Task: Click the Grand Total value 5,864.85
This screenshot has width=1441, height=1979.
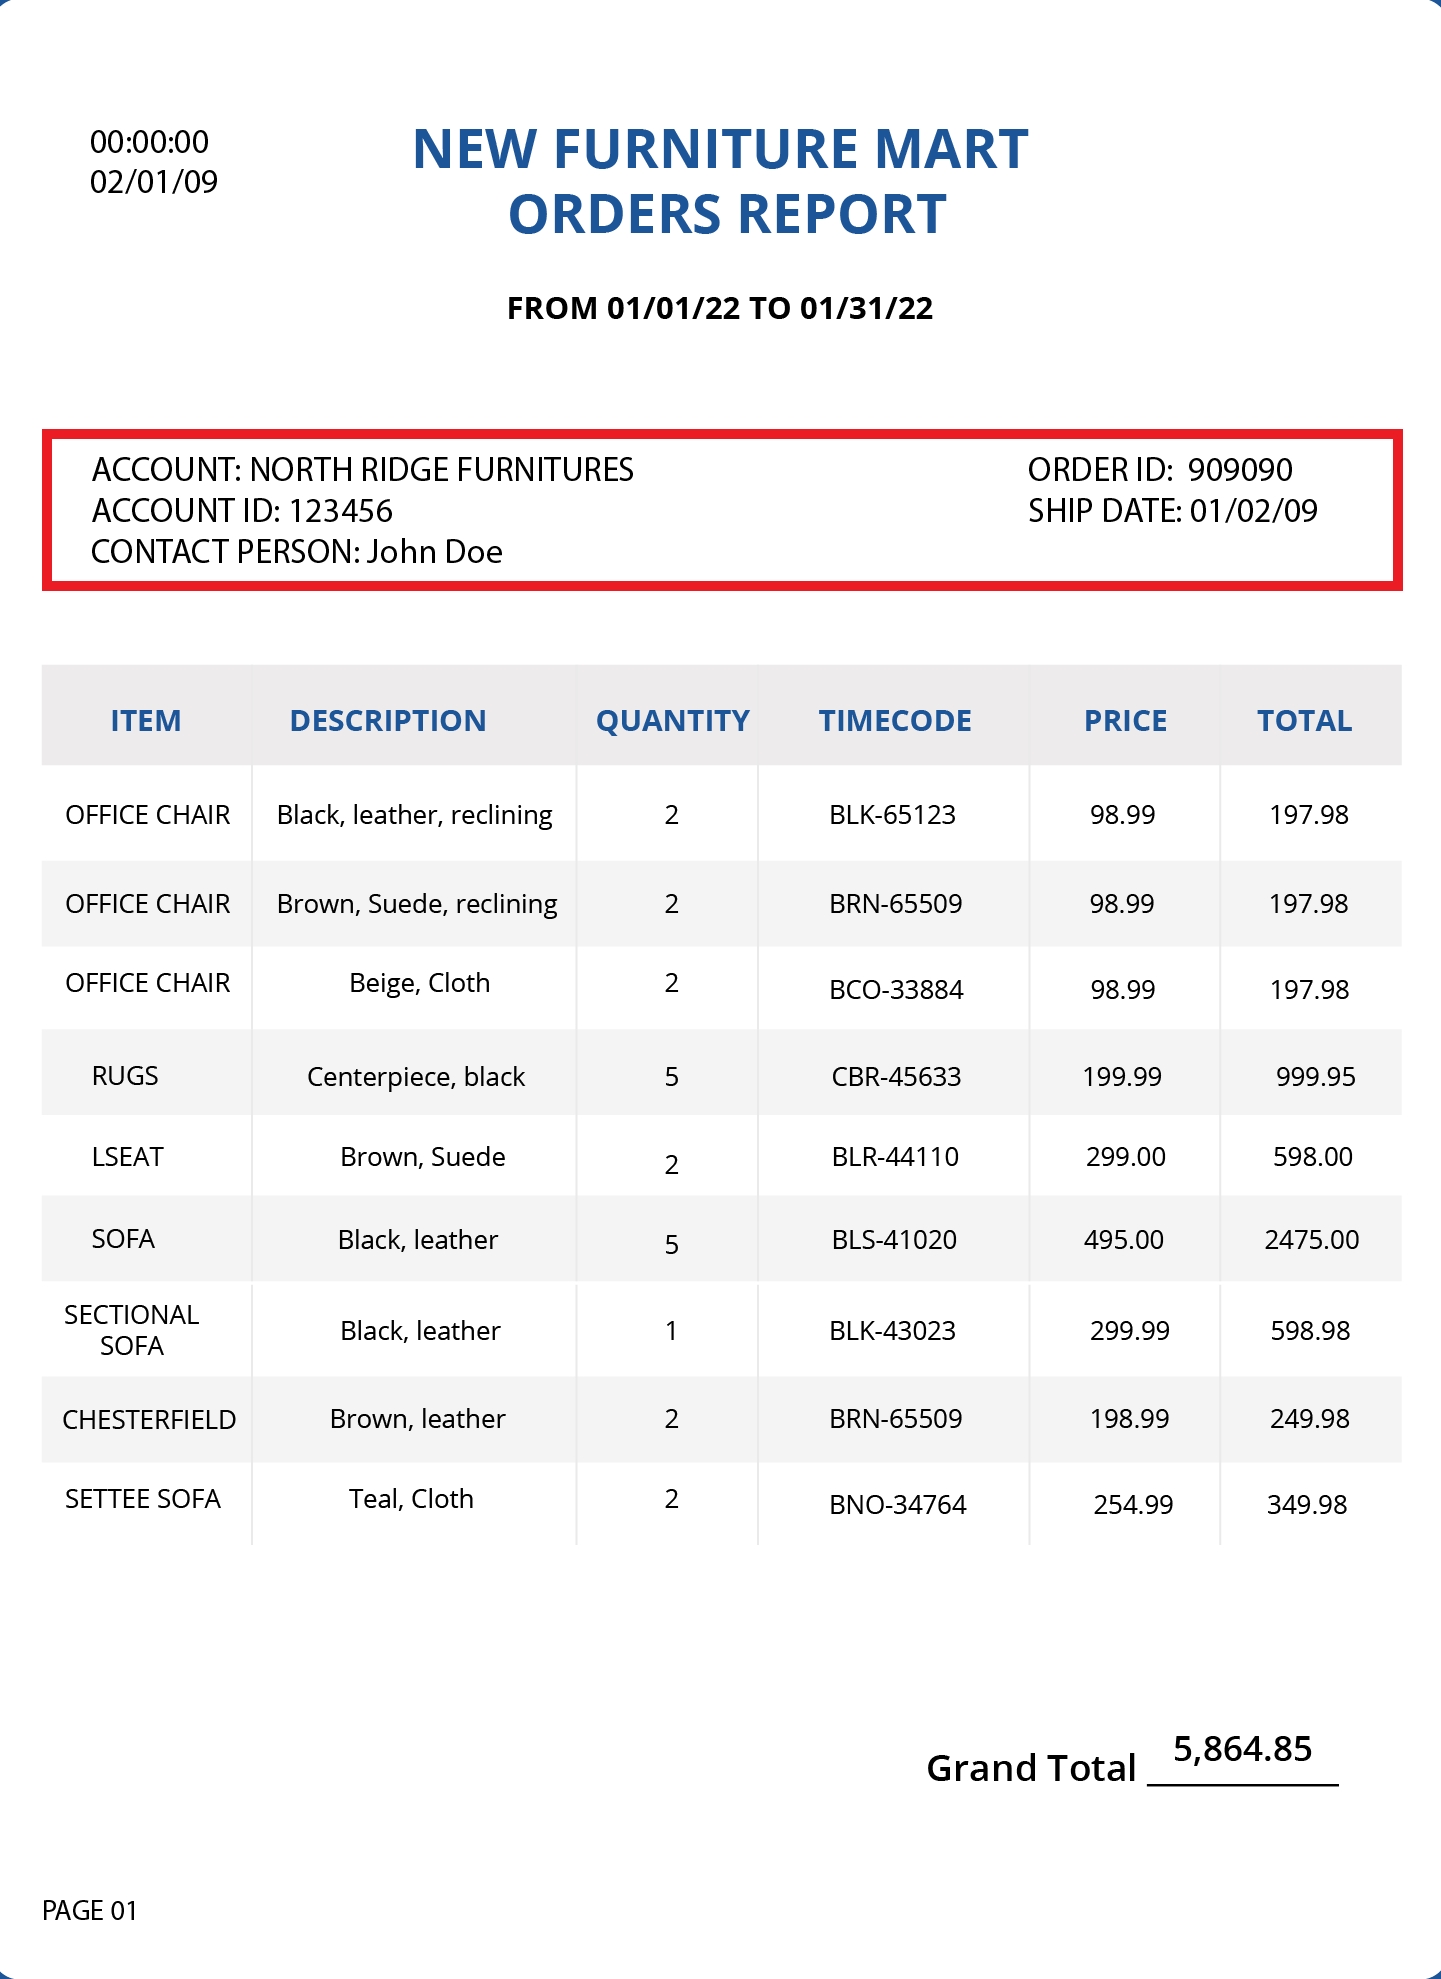Action: click(x=1242, y=1749)
